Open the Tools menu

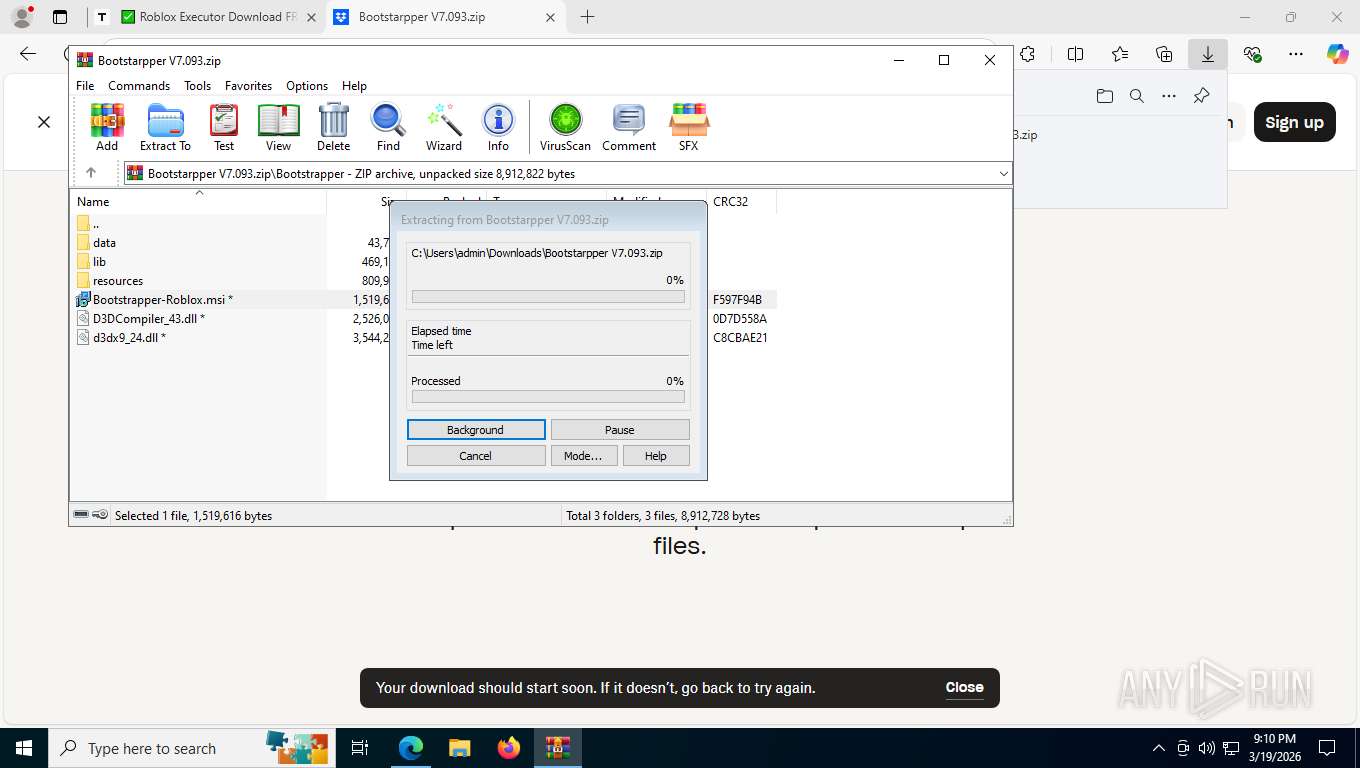click(x=197, y=86)
